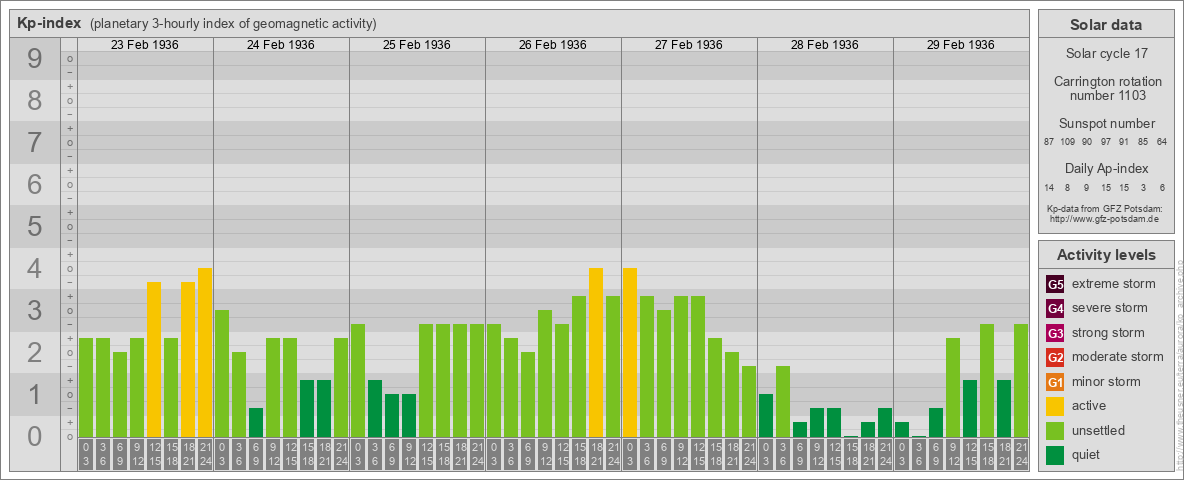Click the Daily Ap-index label
1184x480 pixels.
[1107, 168]
